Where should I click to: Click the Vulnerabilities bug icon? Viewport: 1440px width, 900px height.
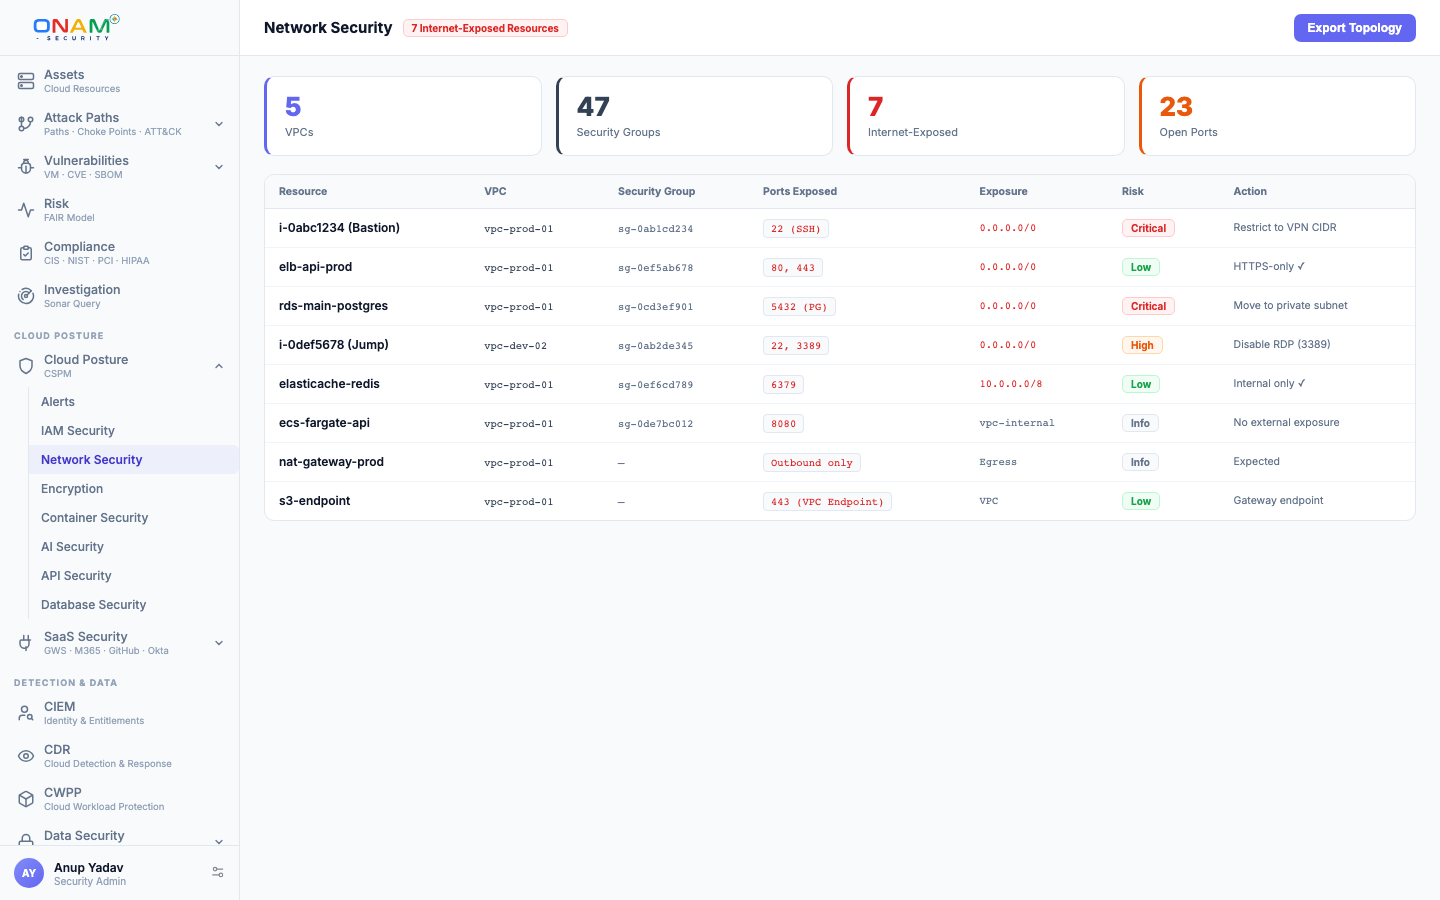point(26,167)
